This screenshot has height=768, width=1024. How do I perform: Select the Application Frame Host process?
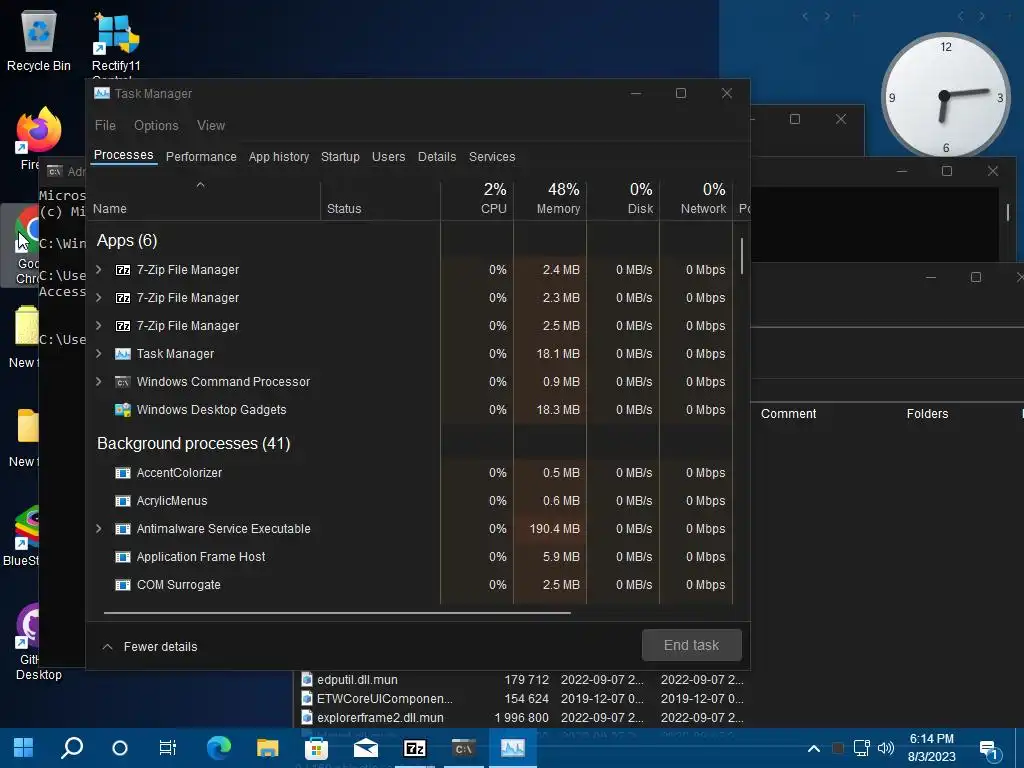tap(411, 557)
